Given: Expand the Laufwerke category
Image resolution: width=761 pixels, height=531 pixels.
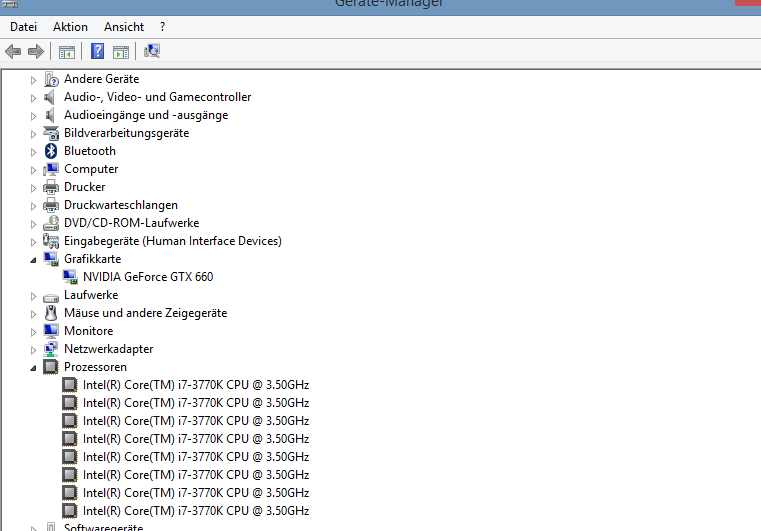Looking at the screenshot, I should pyautogui.click(x=33, y=296).
